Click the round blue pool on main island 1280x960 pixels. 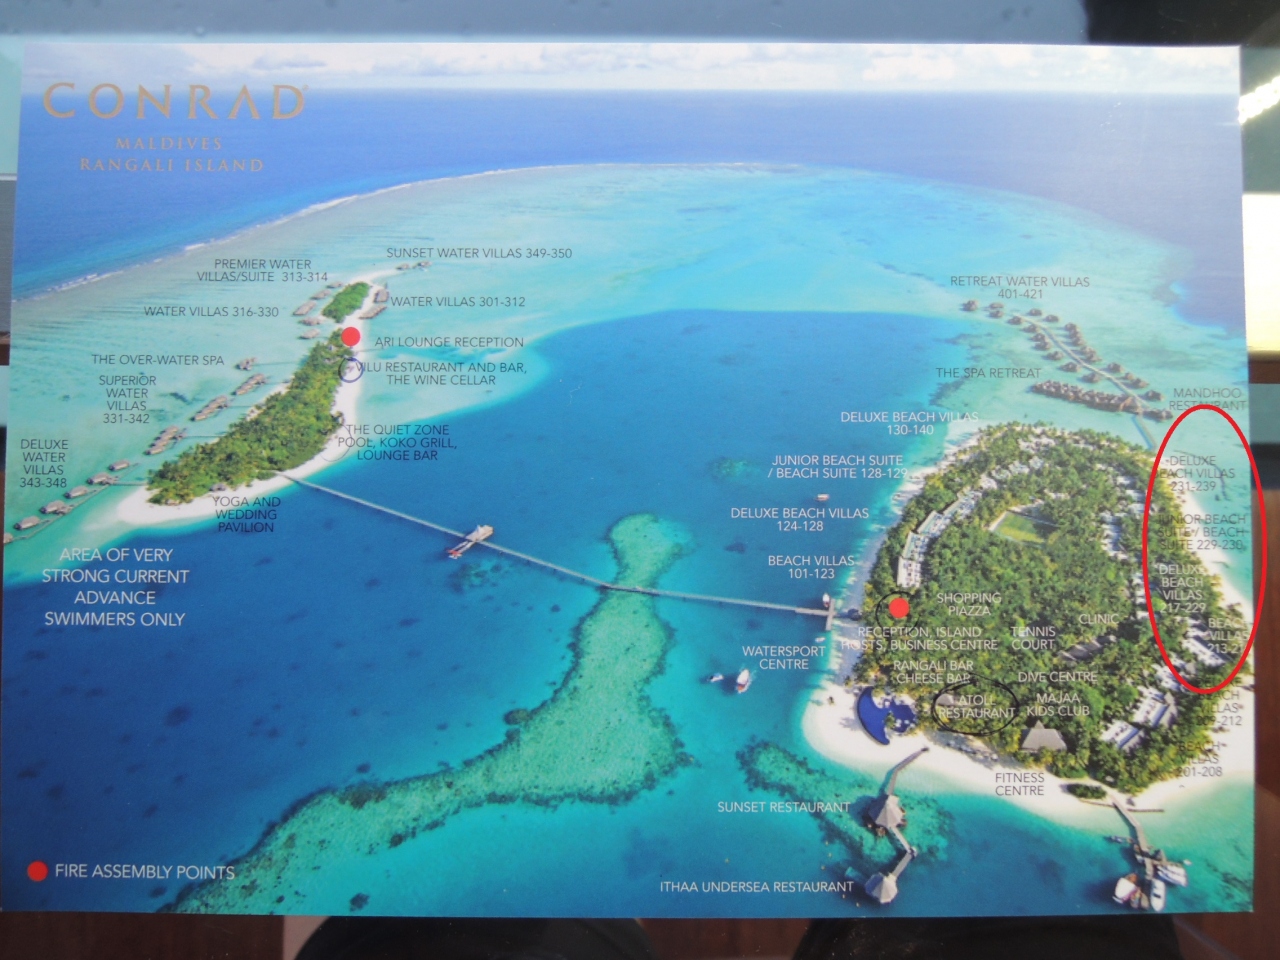tap(878, 717)
